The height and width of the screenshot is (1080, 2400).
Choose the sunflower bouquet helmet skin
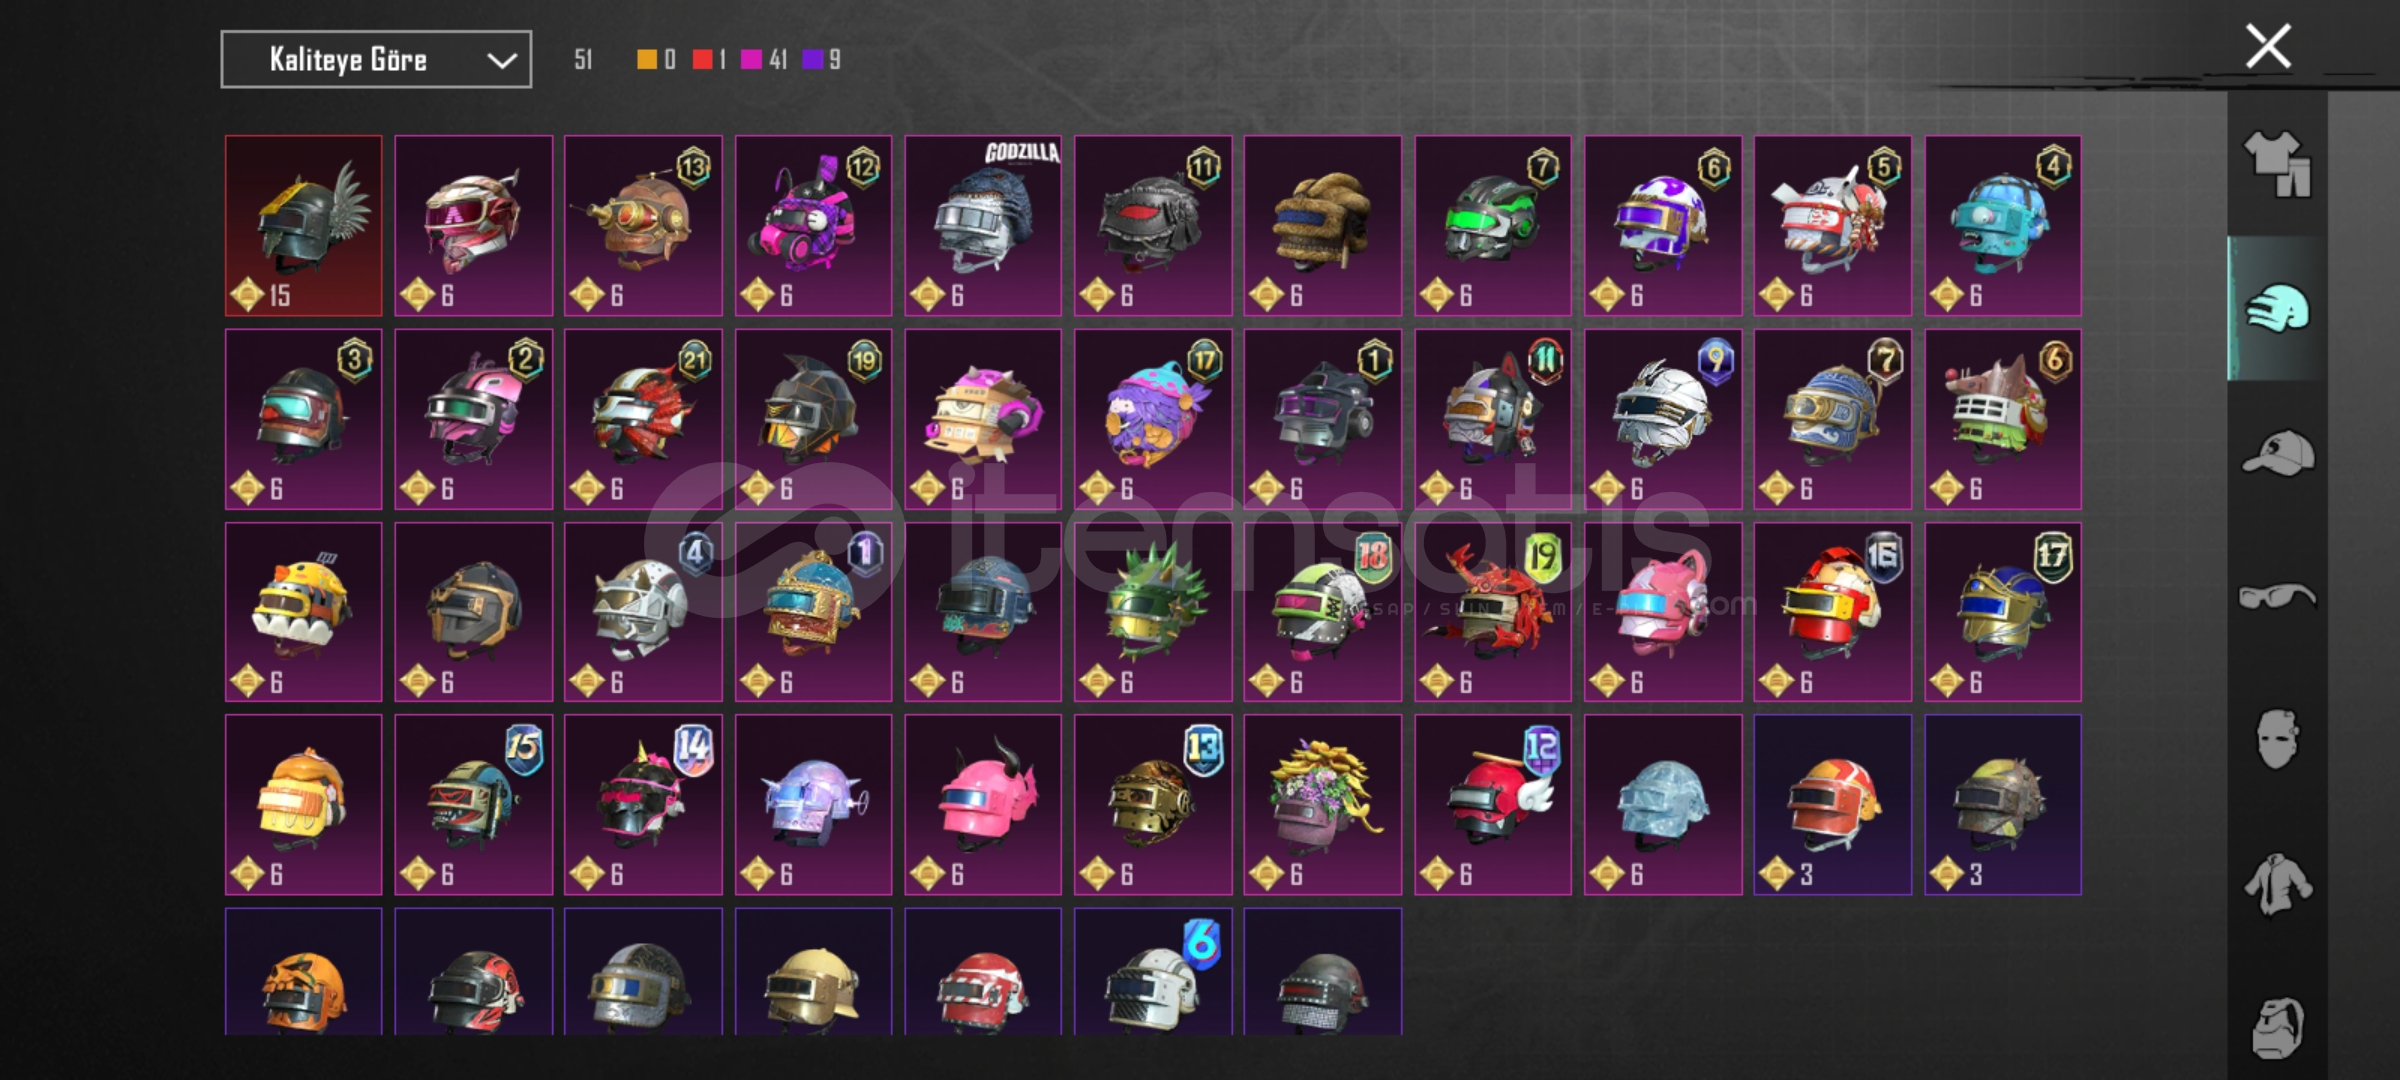click(1323, 804)
